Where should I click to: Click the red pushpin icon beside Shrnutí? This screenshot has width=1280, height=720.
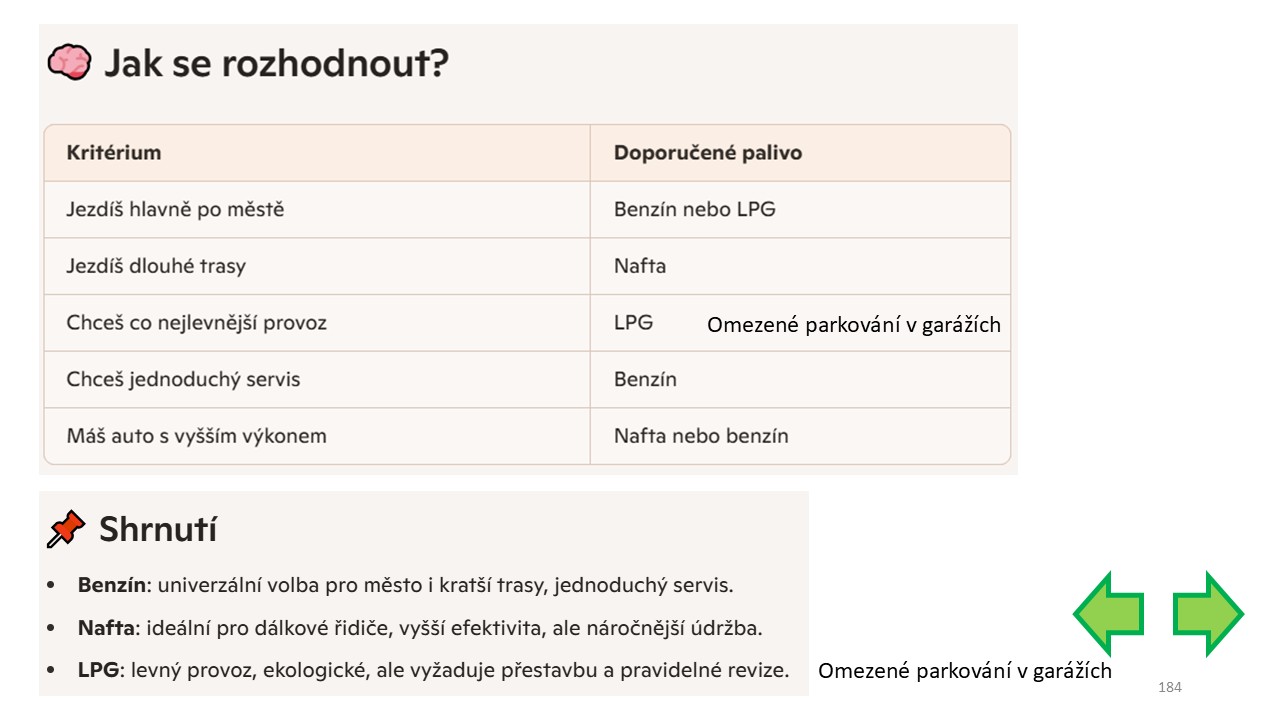67,529
